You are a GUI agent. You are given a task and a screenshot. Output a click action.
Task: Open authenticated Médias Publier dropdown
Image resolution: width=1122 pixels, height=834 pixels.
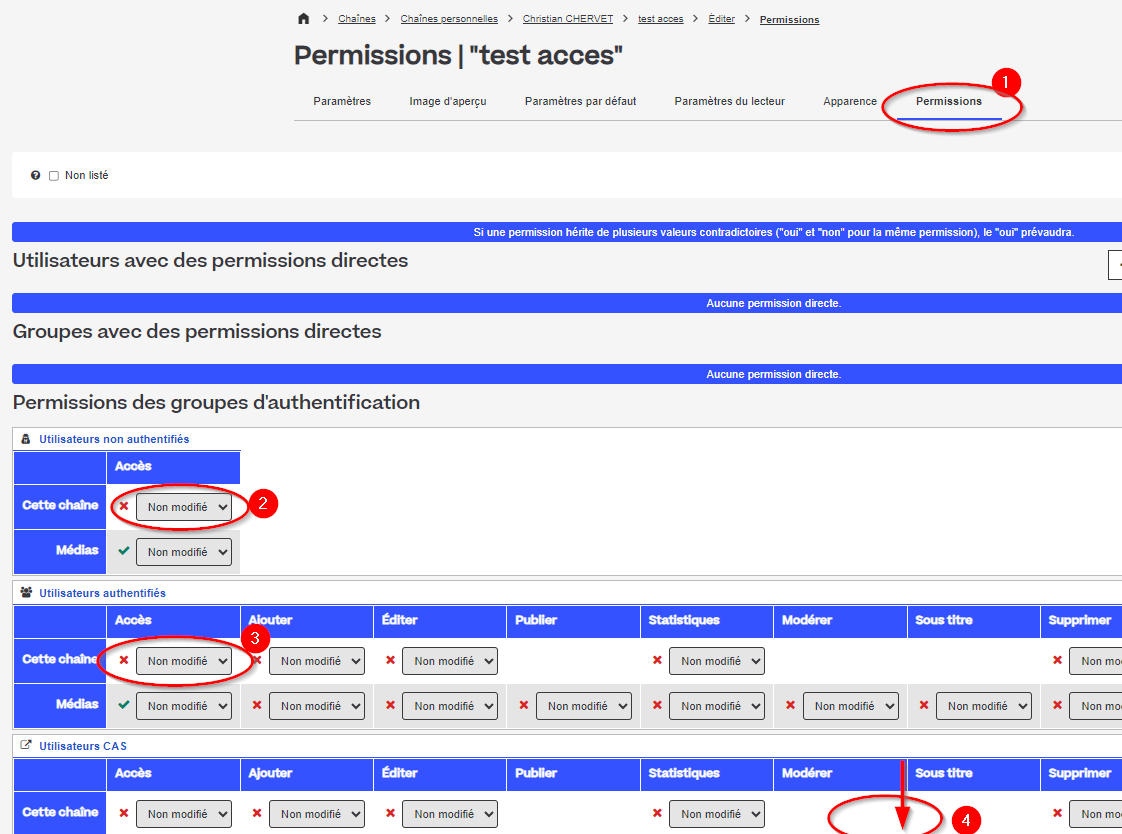(x=583, y=706)
